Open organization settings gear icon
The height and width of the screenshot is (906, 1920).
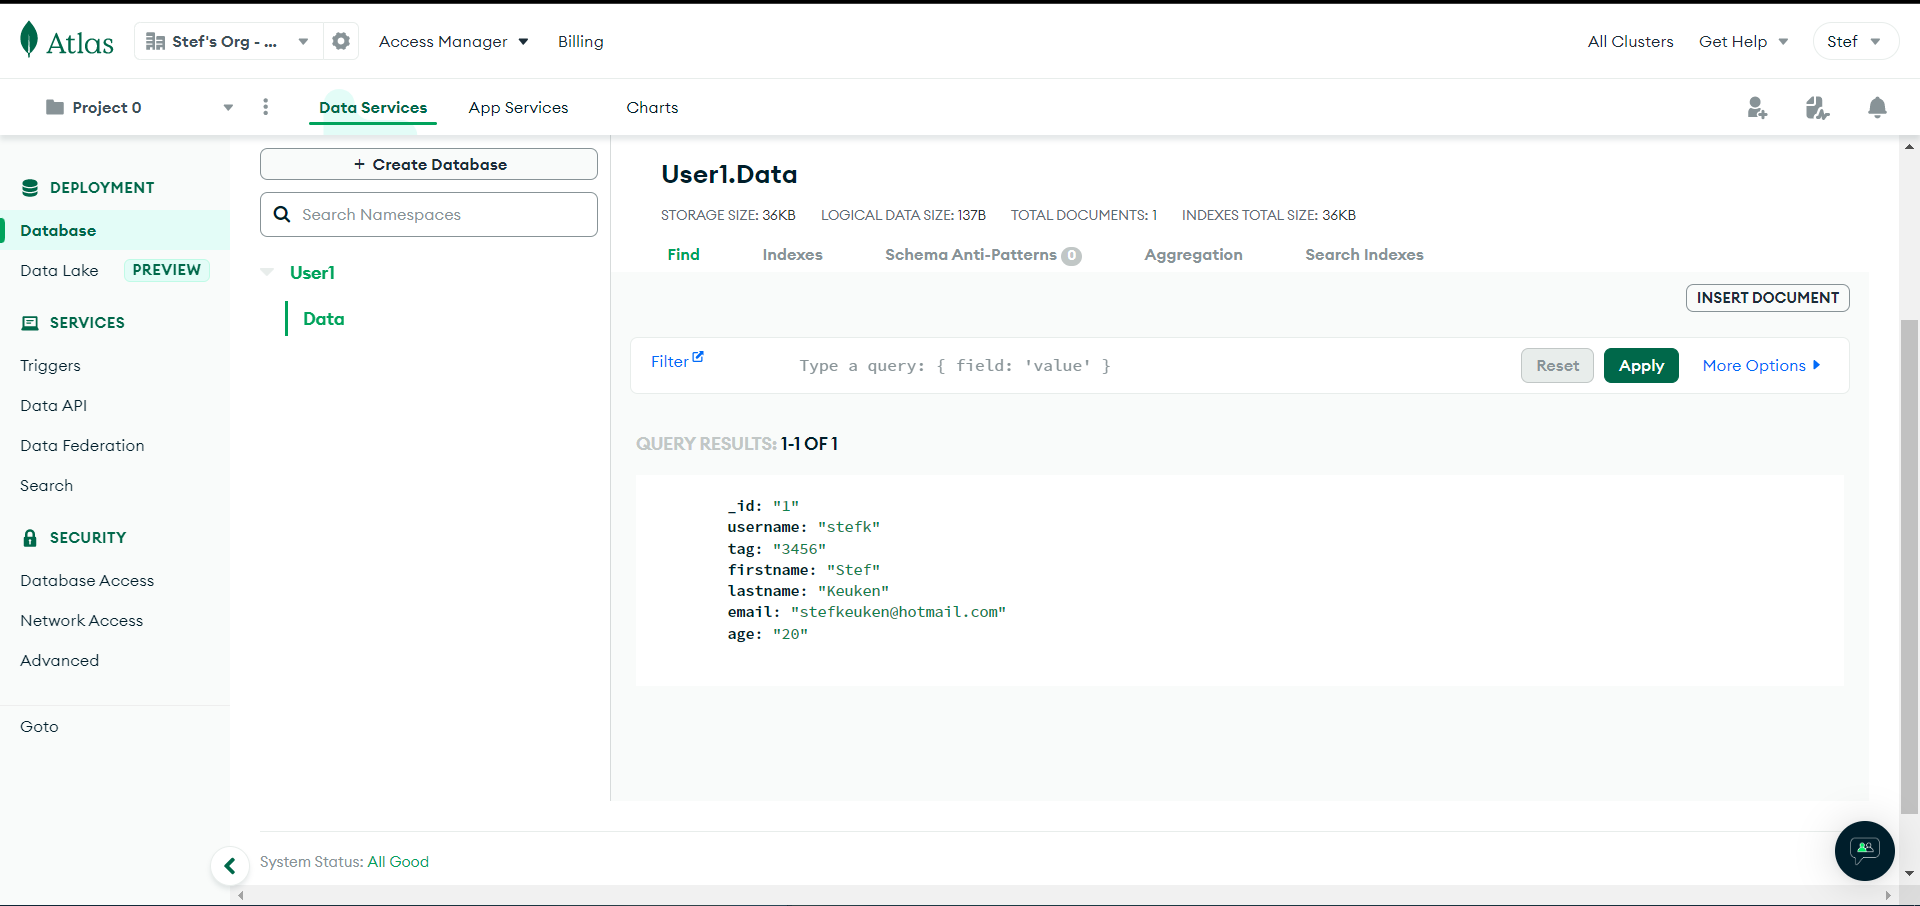click(x=341, y=41)
